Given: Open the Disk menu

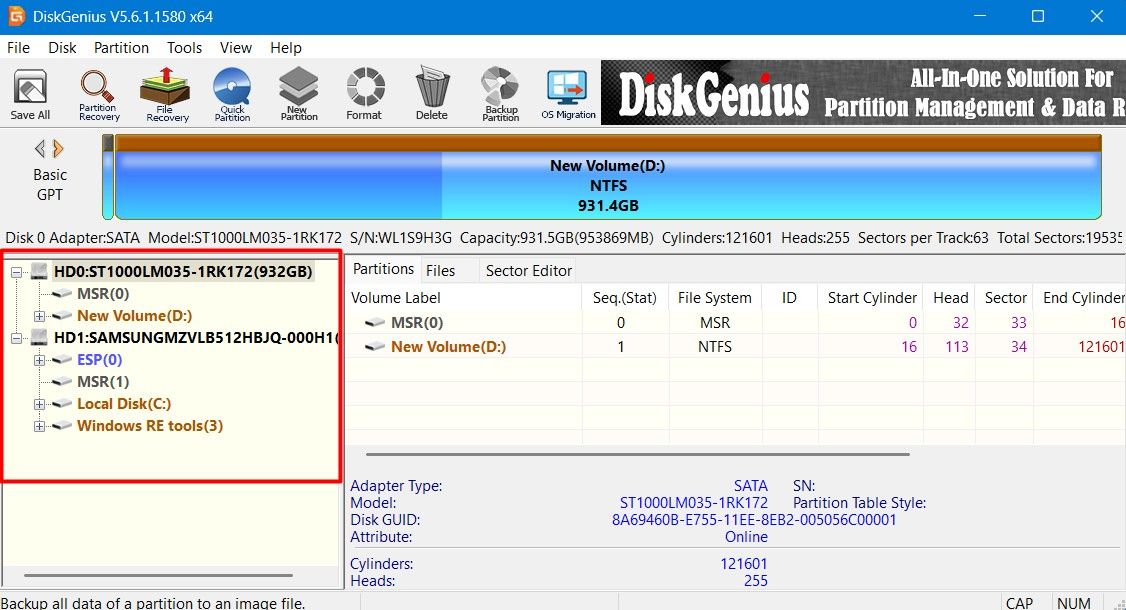Looking at the screenshot, I should coord(62,47).
